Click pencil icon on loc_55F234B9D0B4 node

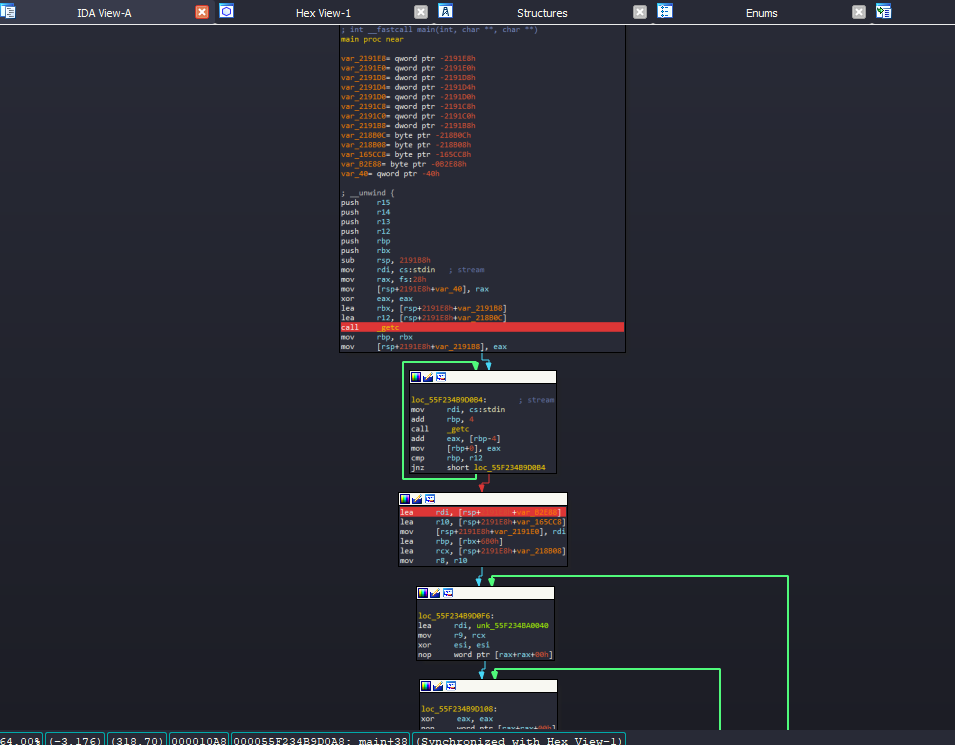point(428,377)
